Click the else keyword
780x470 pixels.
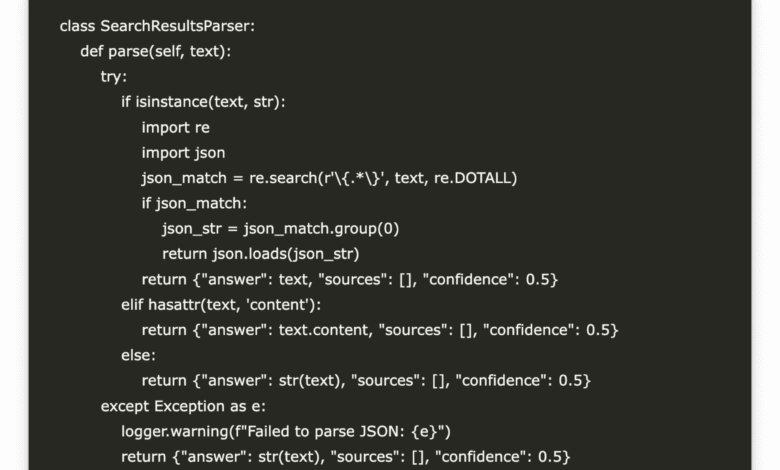point(138,355)
